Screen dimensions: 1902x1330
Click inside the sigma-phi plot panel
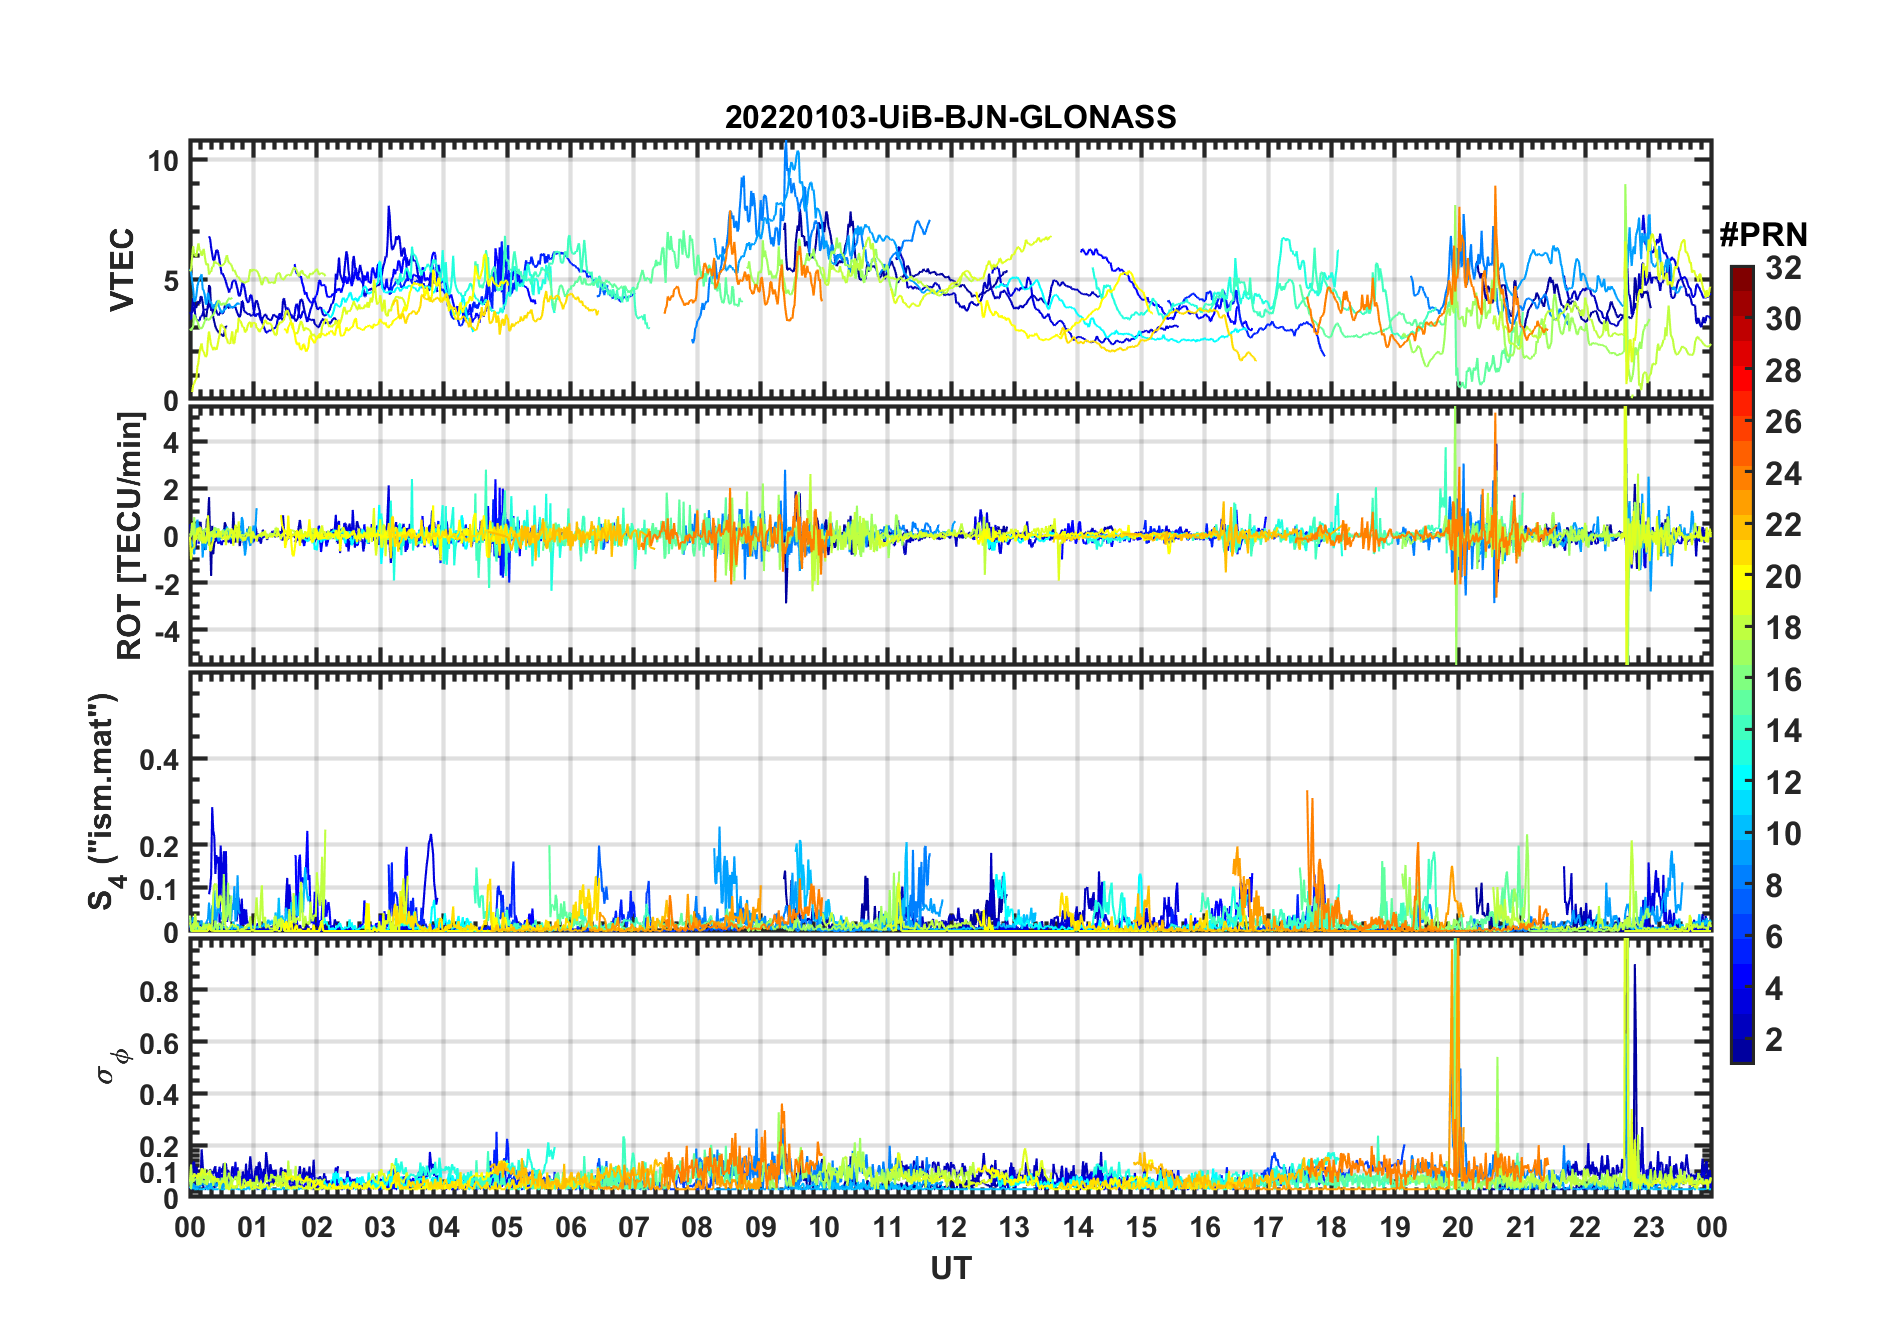click(950, 1067)
